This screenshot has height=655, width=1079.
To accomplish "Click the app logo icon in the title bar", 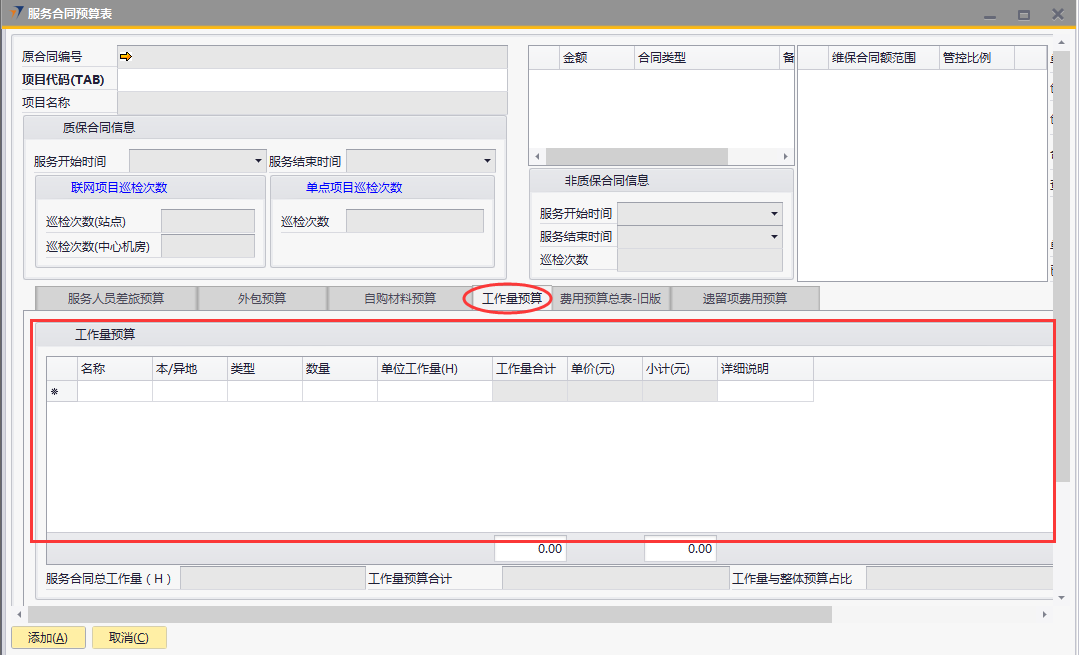I will (15, 13).
